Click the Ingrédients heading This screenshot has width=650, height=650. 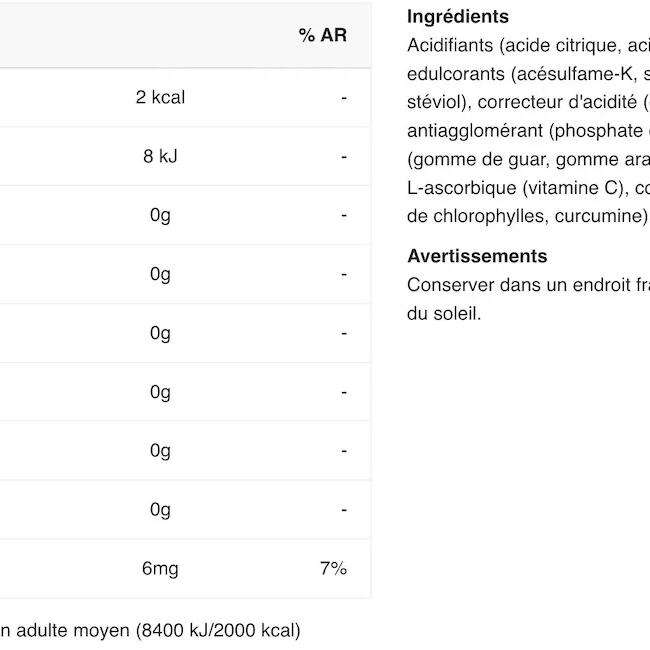point(458,16)
